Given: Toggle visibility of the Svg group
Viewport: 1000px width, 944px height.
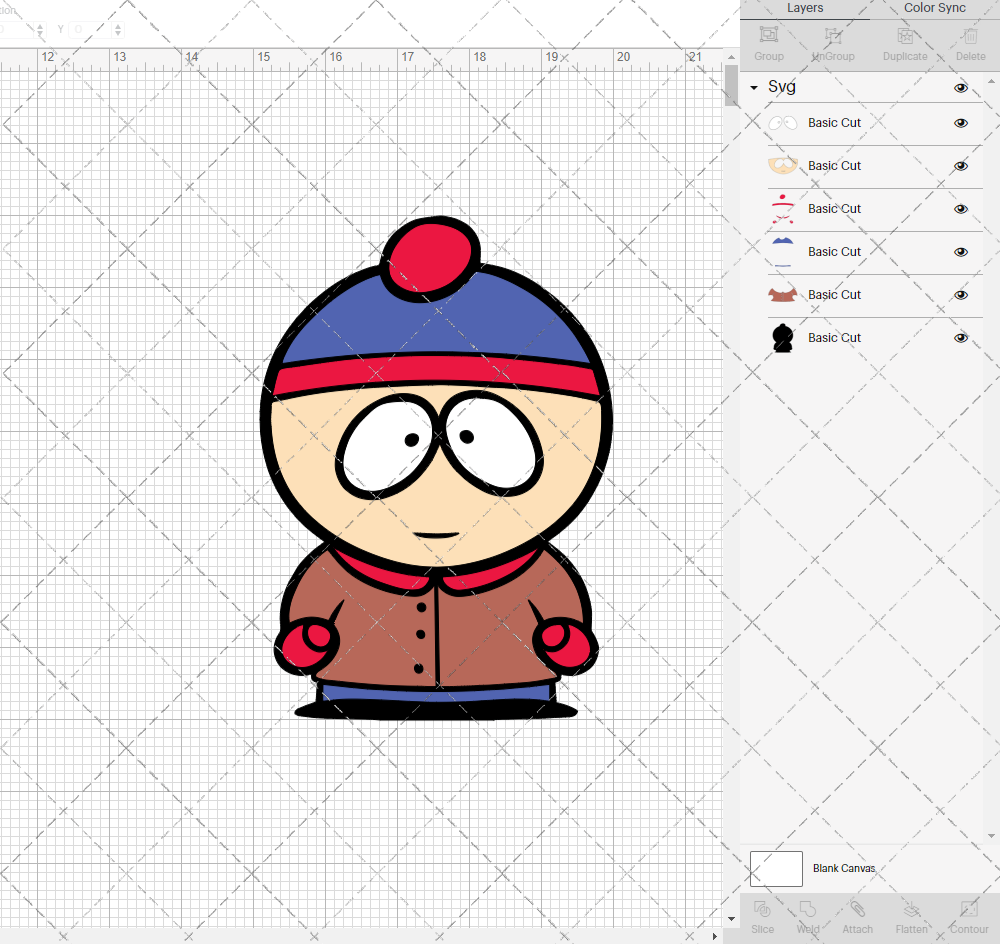Looking at the screenshot, I should coord(960,88).
